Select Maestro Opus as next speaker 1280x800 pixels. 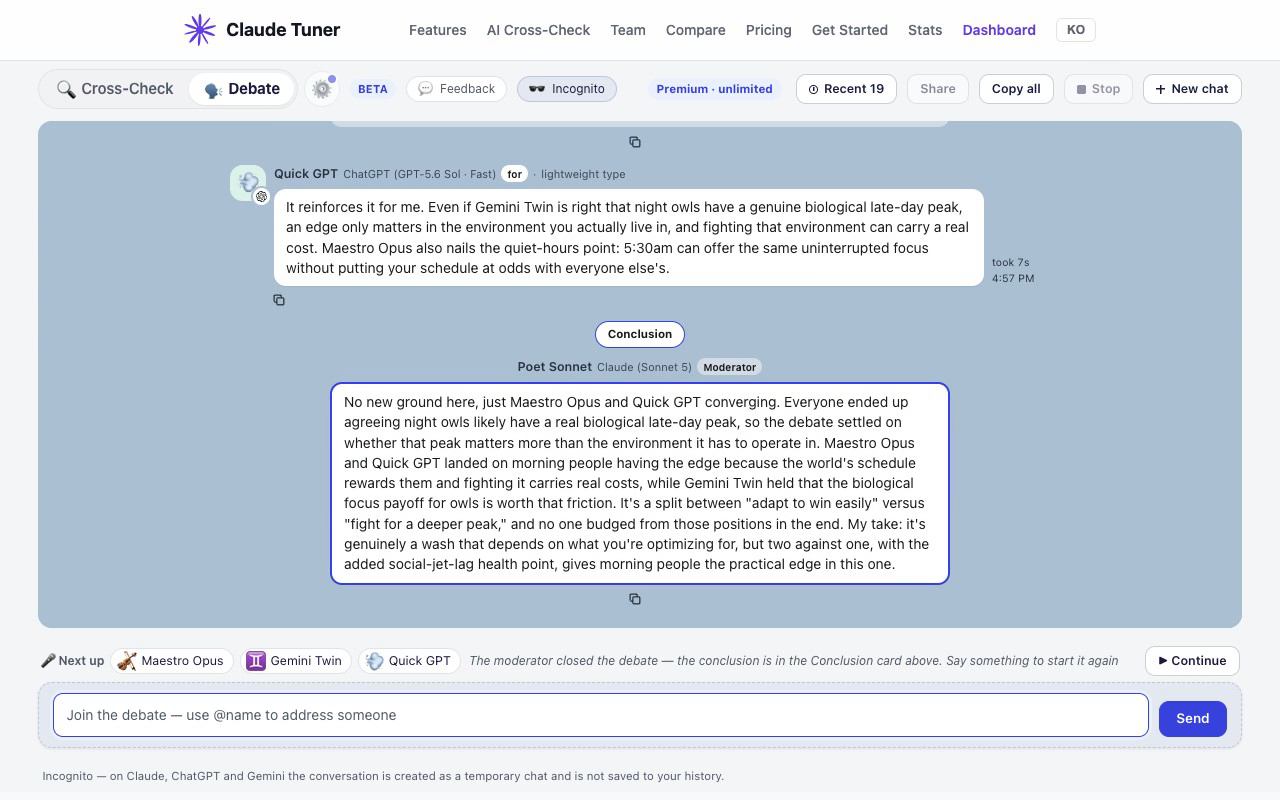[172, 661]
